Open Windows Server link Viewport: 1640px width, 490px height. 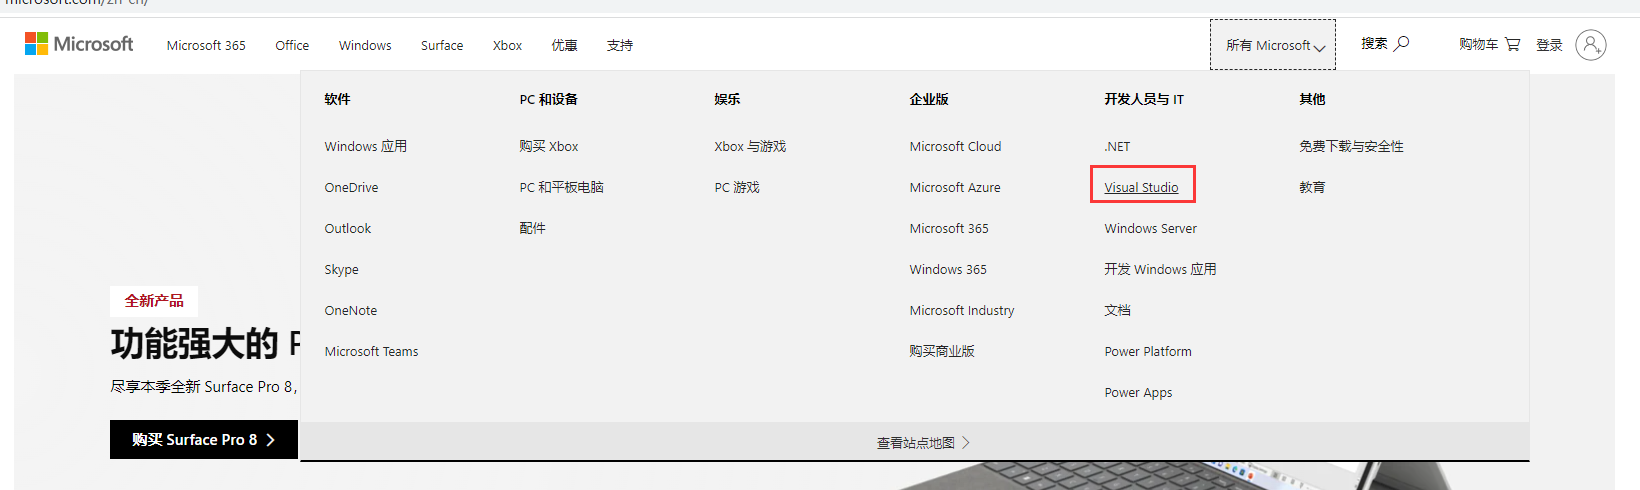pos(1150,228)
